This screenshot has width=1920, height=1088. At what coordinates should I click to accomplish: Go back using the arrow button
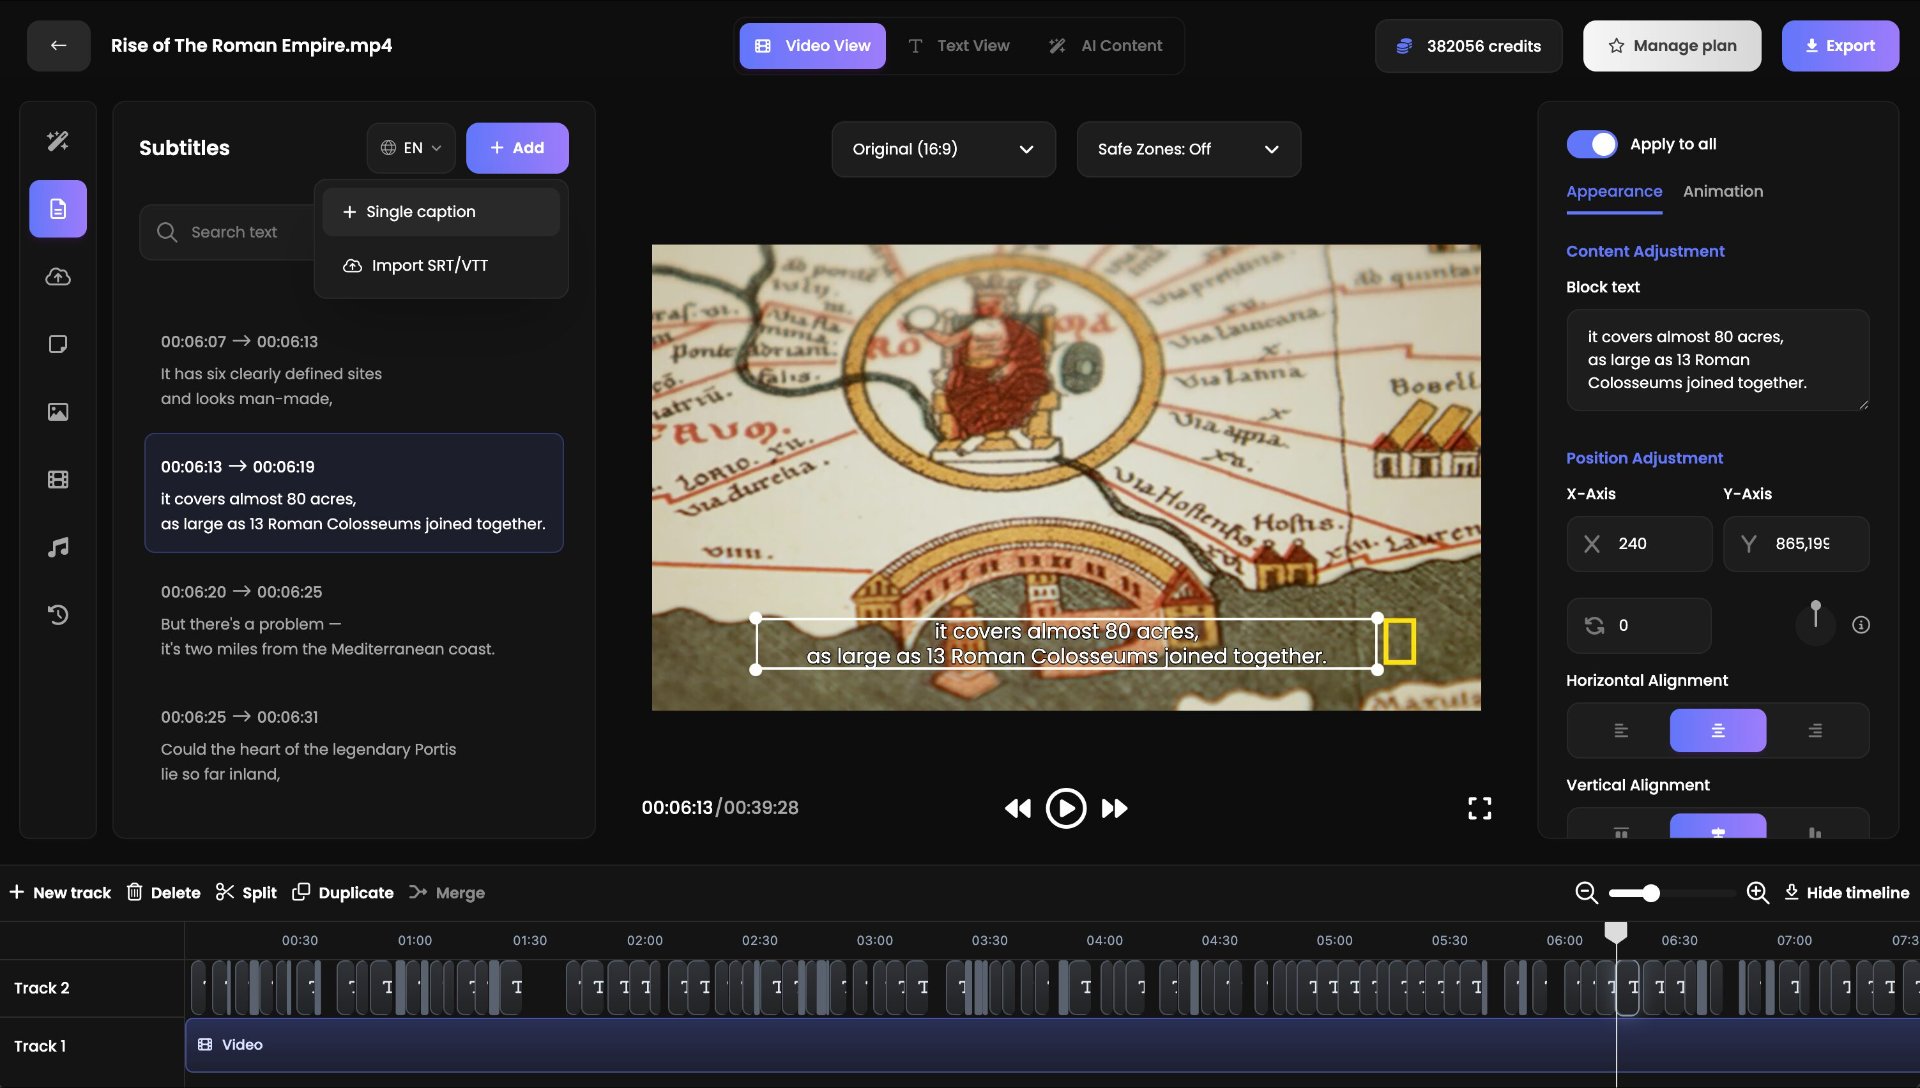tap(58, 46)
